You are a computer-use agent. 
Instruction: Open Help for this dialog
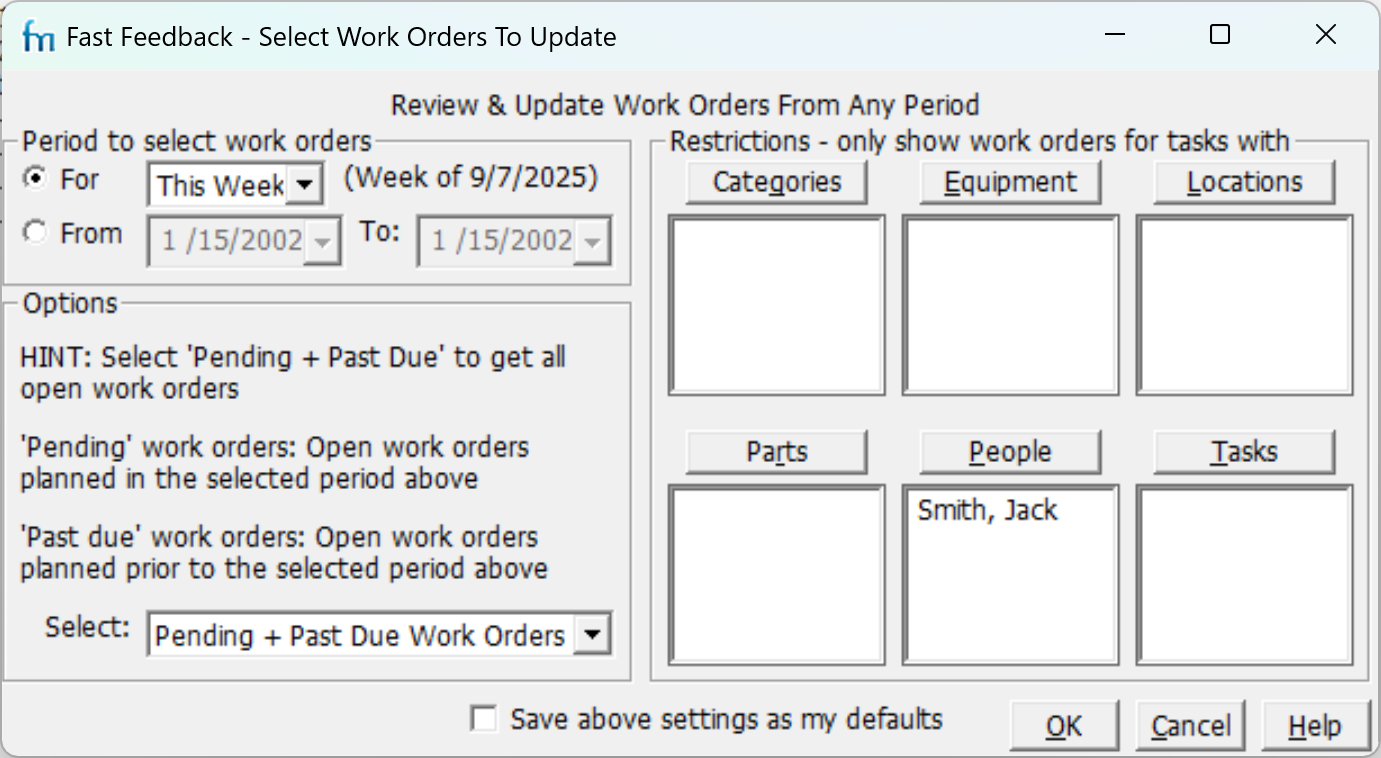[1314, 726]
